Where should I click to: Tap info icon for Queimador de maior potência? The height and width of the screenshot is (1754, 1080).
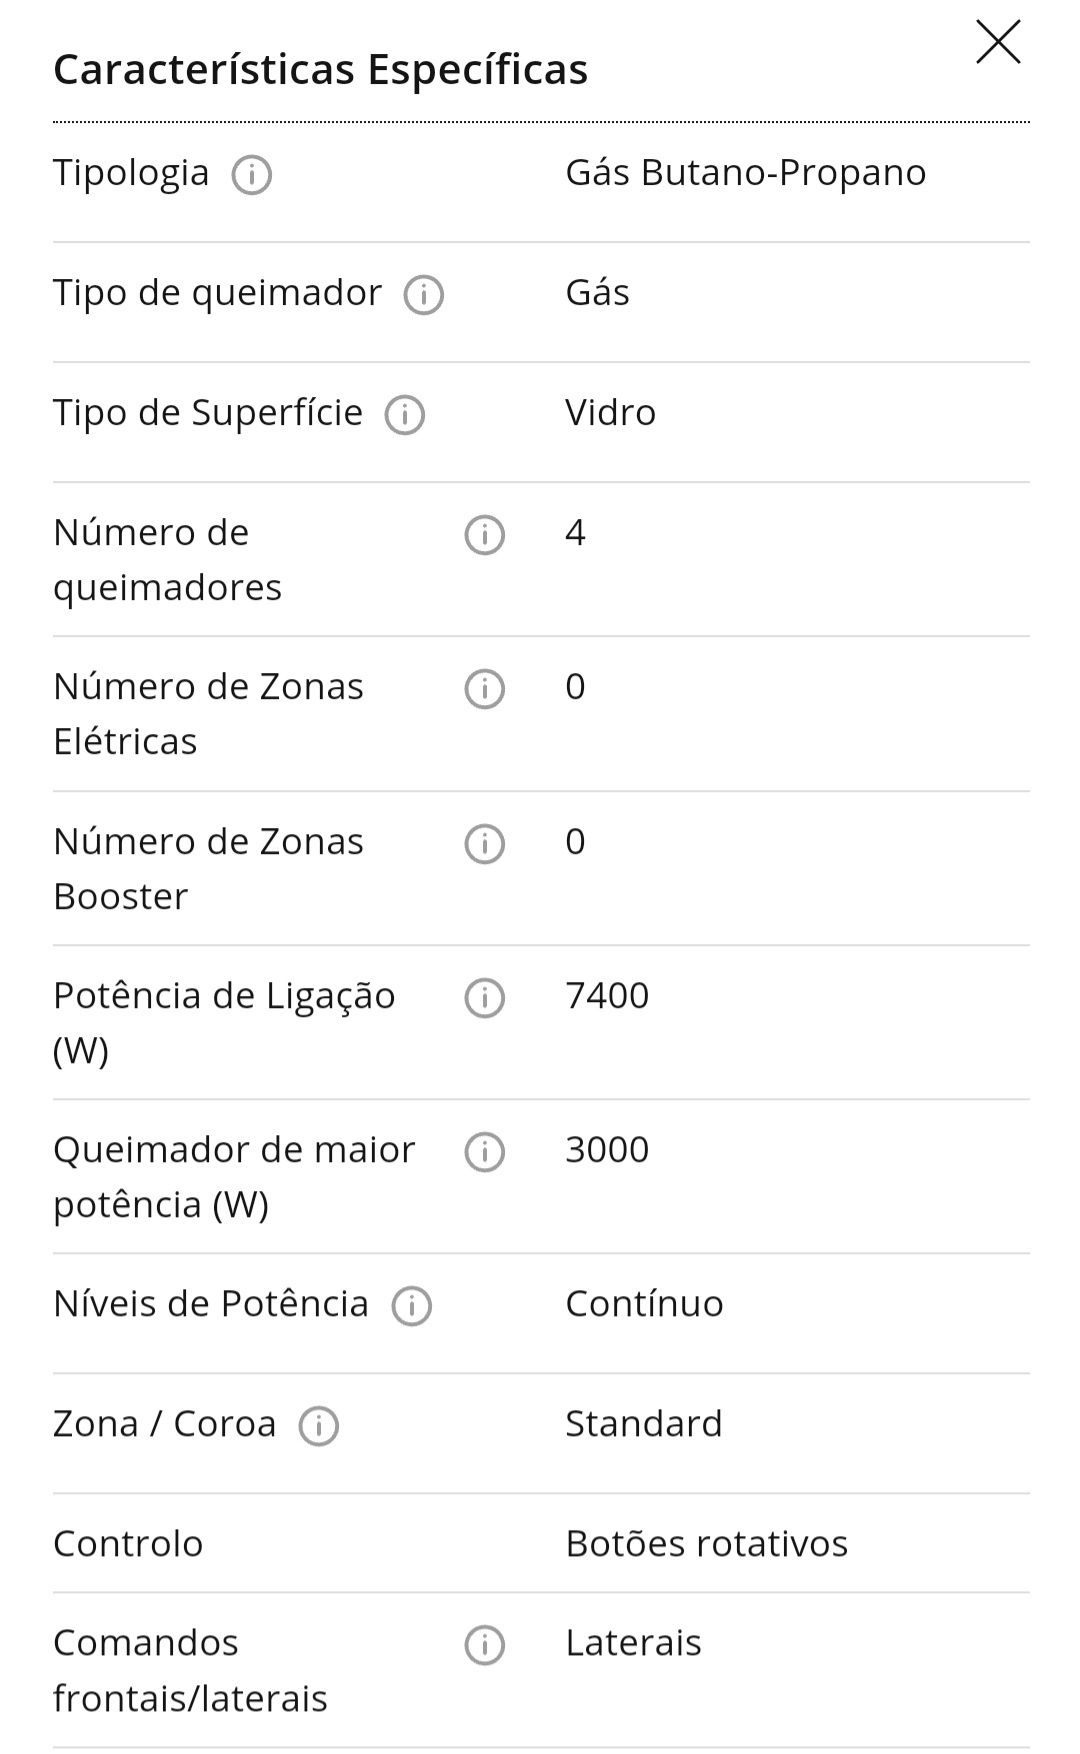(484, 1152)
